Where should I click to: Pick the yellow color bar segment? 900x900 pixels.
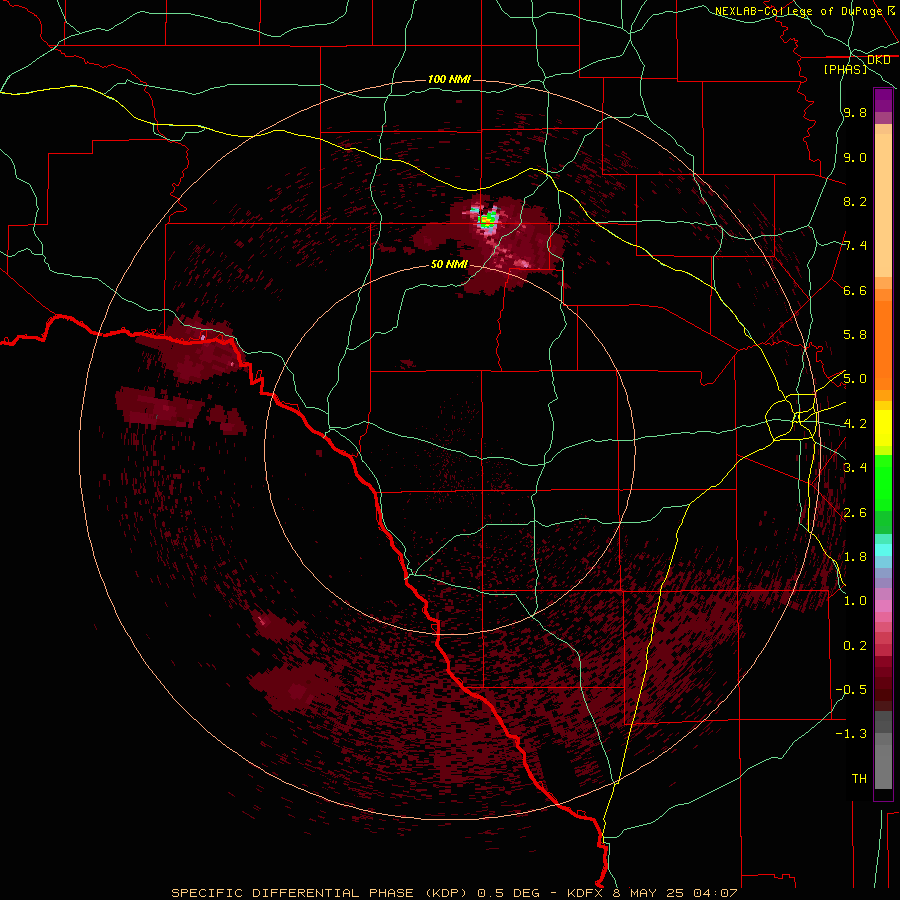[883, 428]
